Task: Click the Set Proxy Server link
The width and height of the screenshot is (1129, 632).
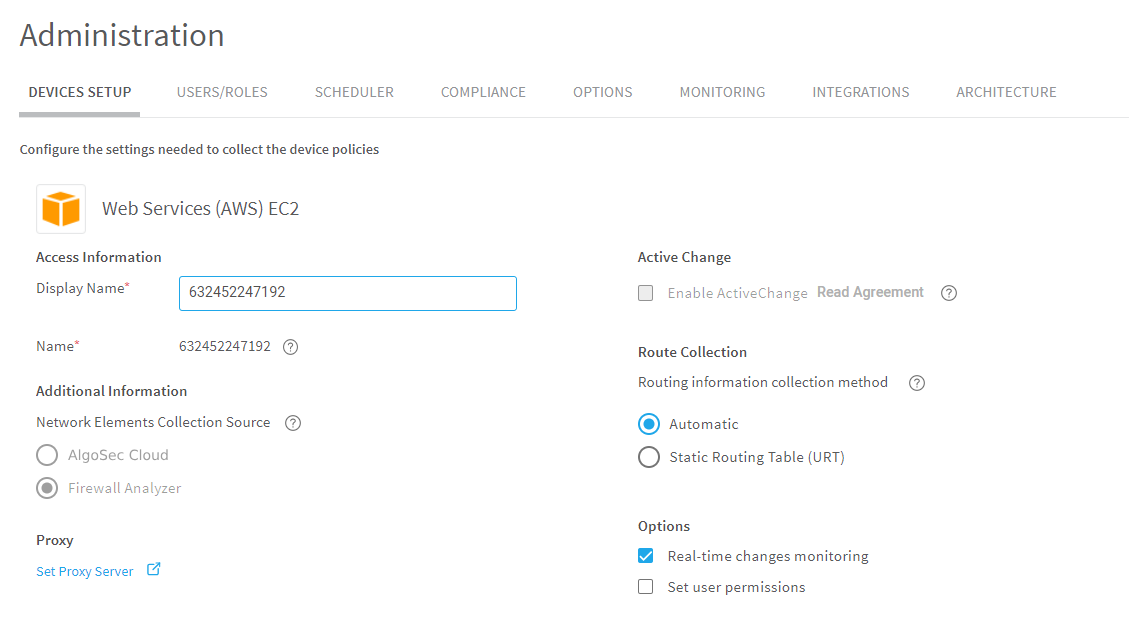Action: point(85,572)
